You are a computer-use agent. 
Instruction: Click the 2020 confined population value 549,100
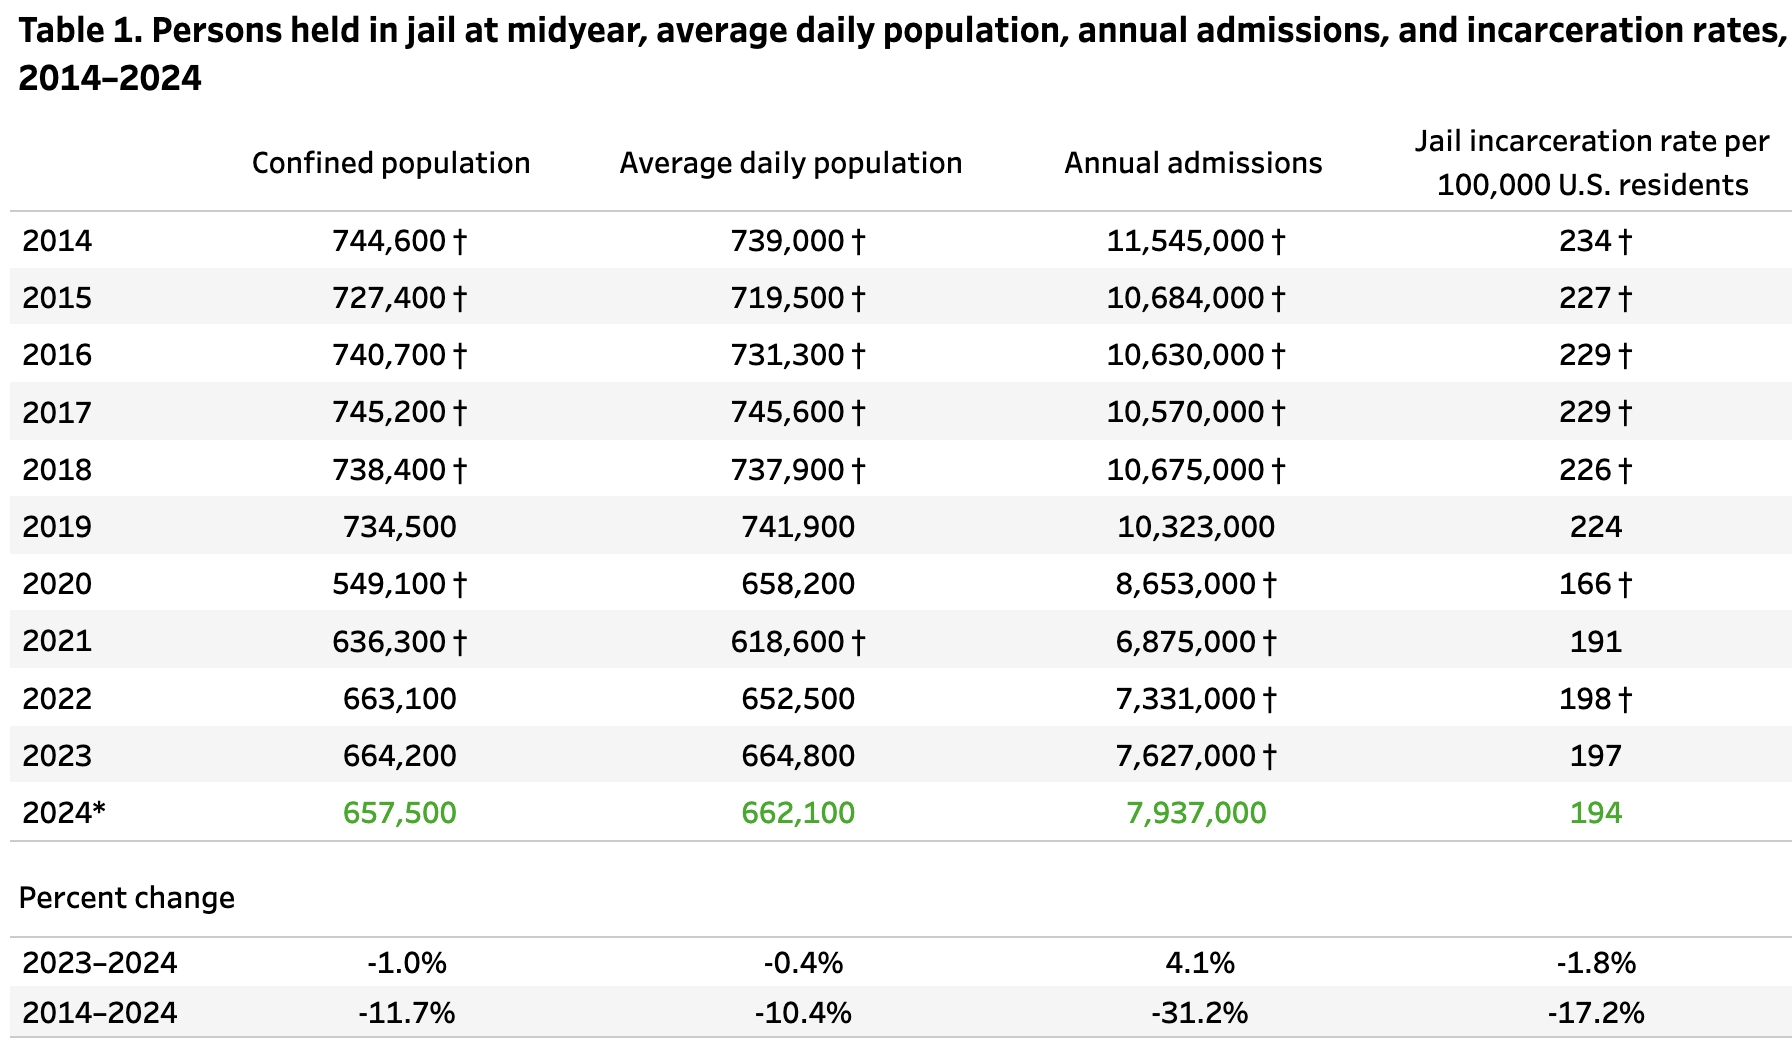coord(389,584)
